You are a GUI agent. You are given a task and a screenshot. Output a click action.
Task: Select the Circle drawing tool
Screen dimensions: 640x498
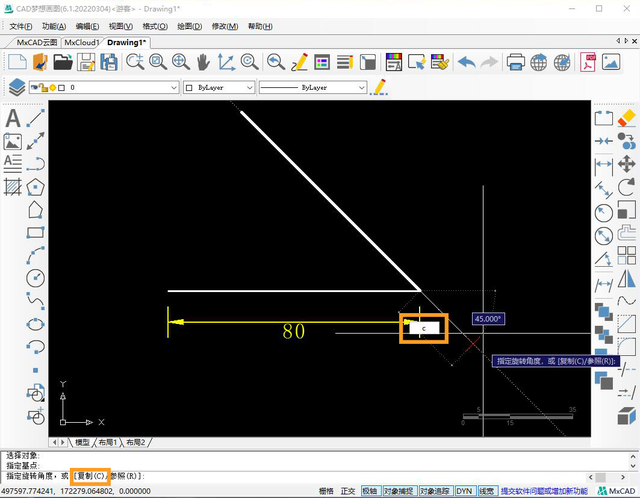point(36,278)
